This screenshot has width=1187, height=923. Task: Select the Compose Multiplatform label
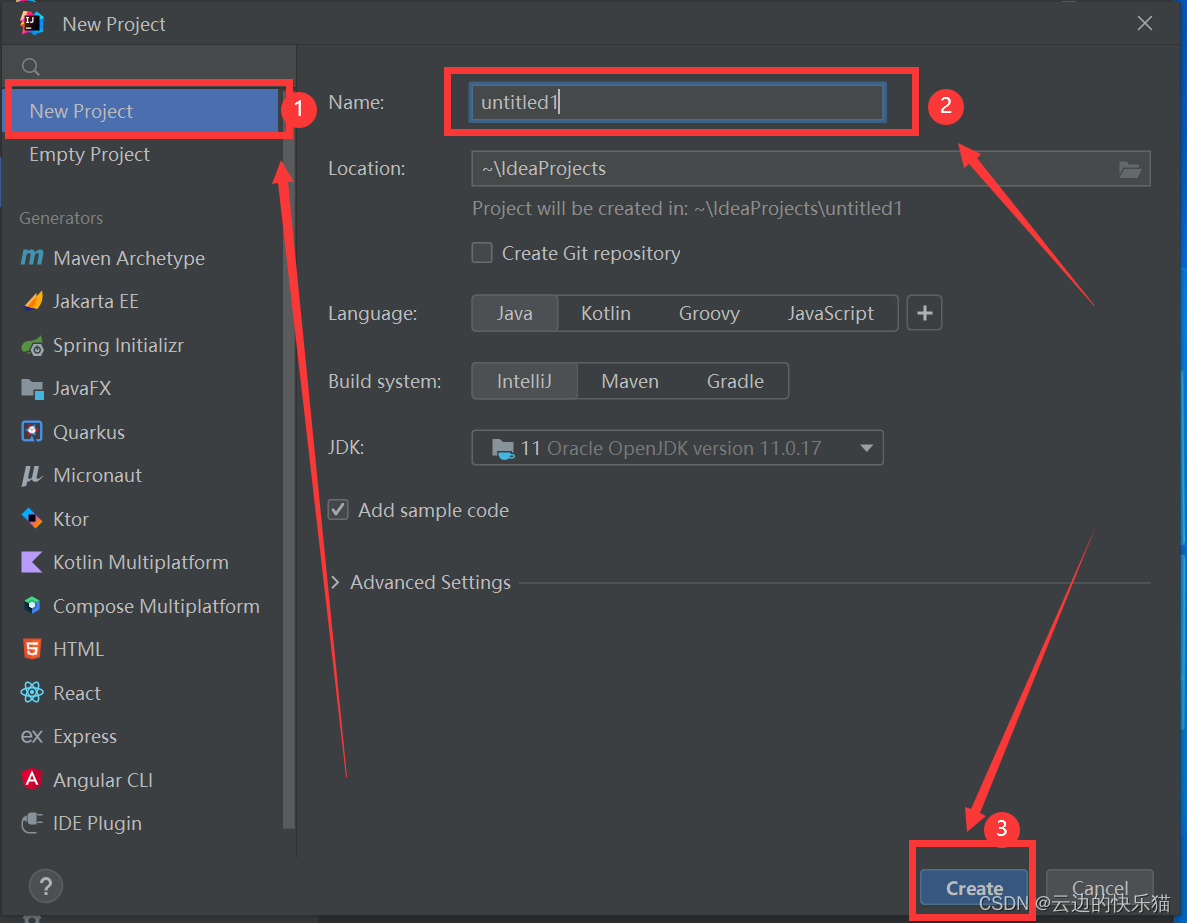pos(156,606)
